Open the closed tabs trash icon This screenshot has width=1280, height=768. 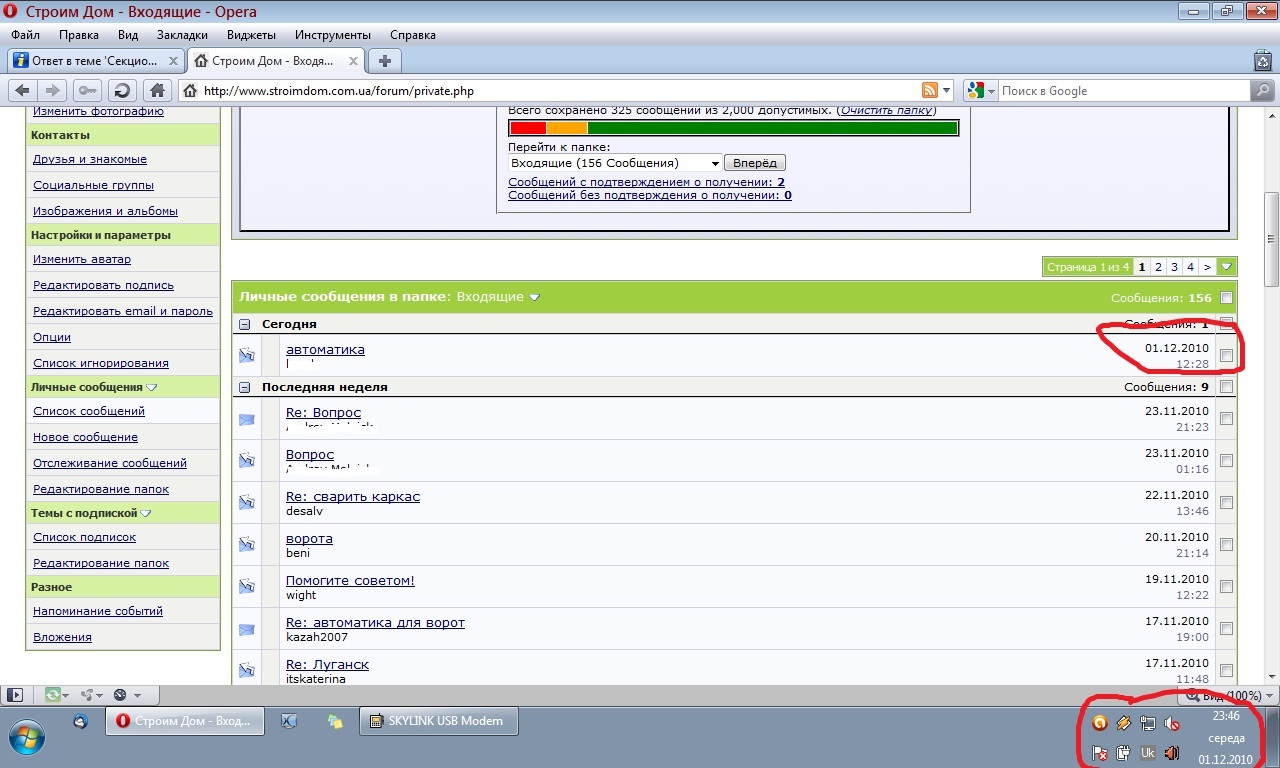pos(1262,61)
